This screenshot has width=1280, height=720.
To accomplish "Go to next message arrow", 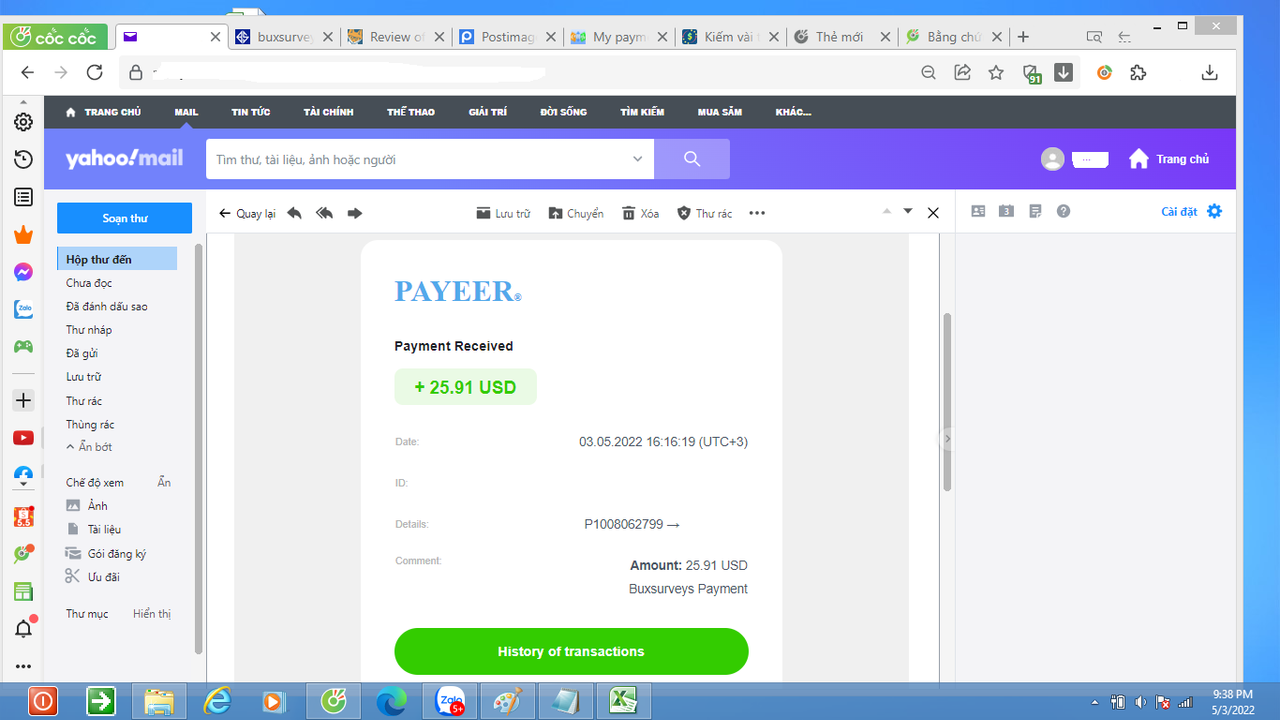I will coord(908,211).
